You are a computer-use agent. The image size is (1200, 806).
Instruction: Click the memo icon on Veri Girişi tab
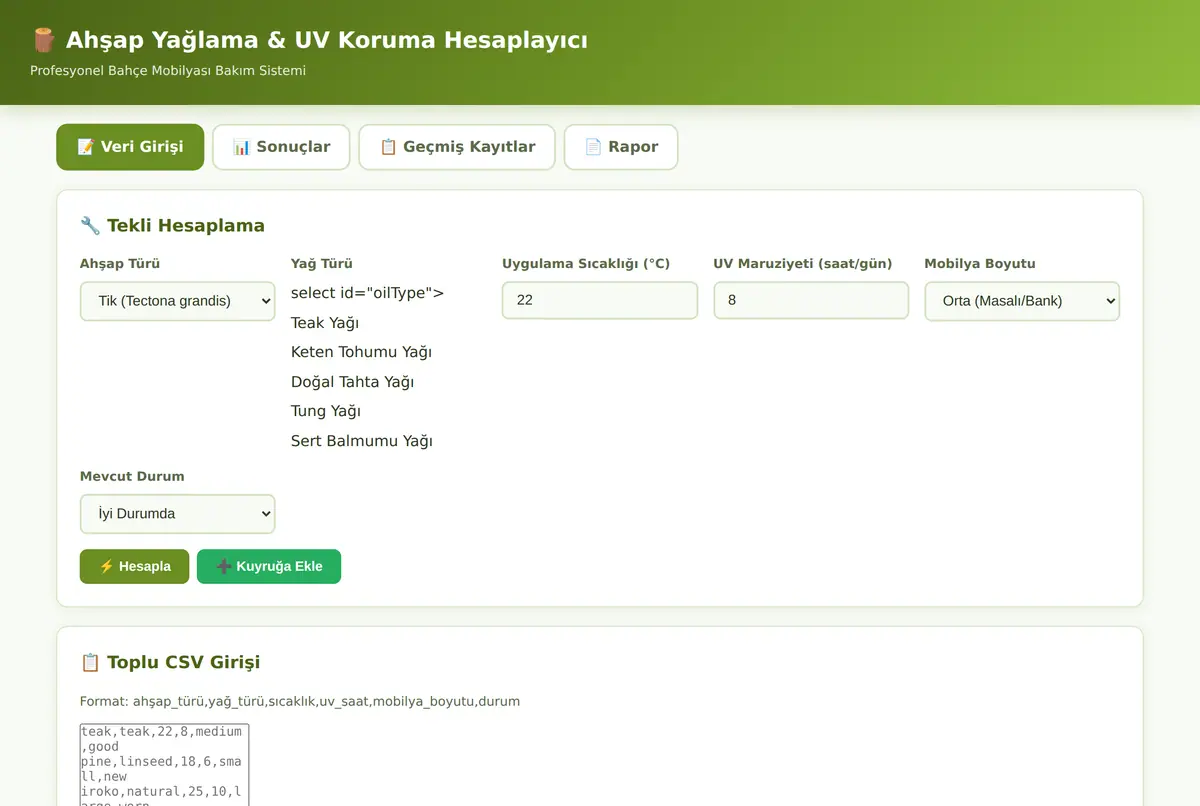click(86, 147)
